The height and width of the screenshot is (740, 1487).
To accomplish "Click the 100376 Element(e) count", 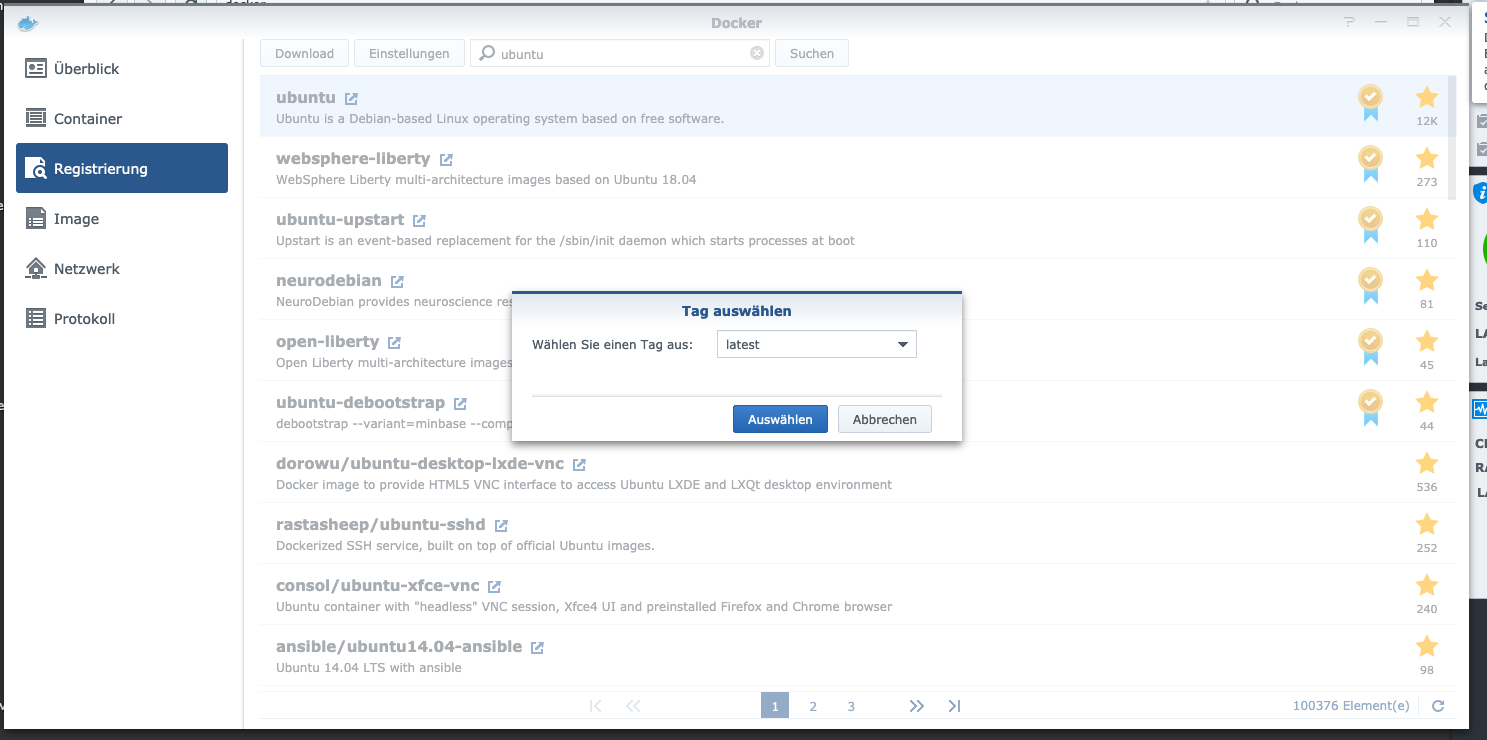I will pyautogui.click(x=1351, y=706).
